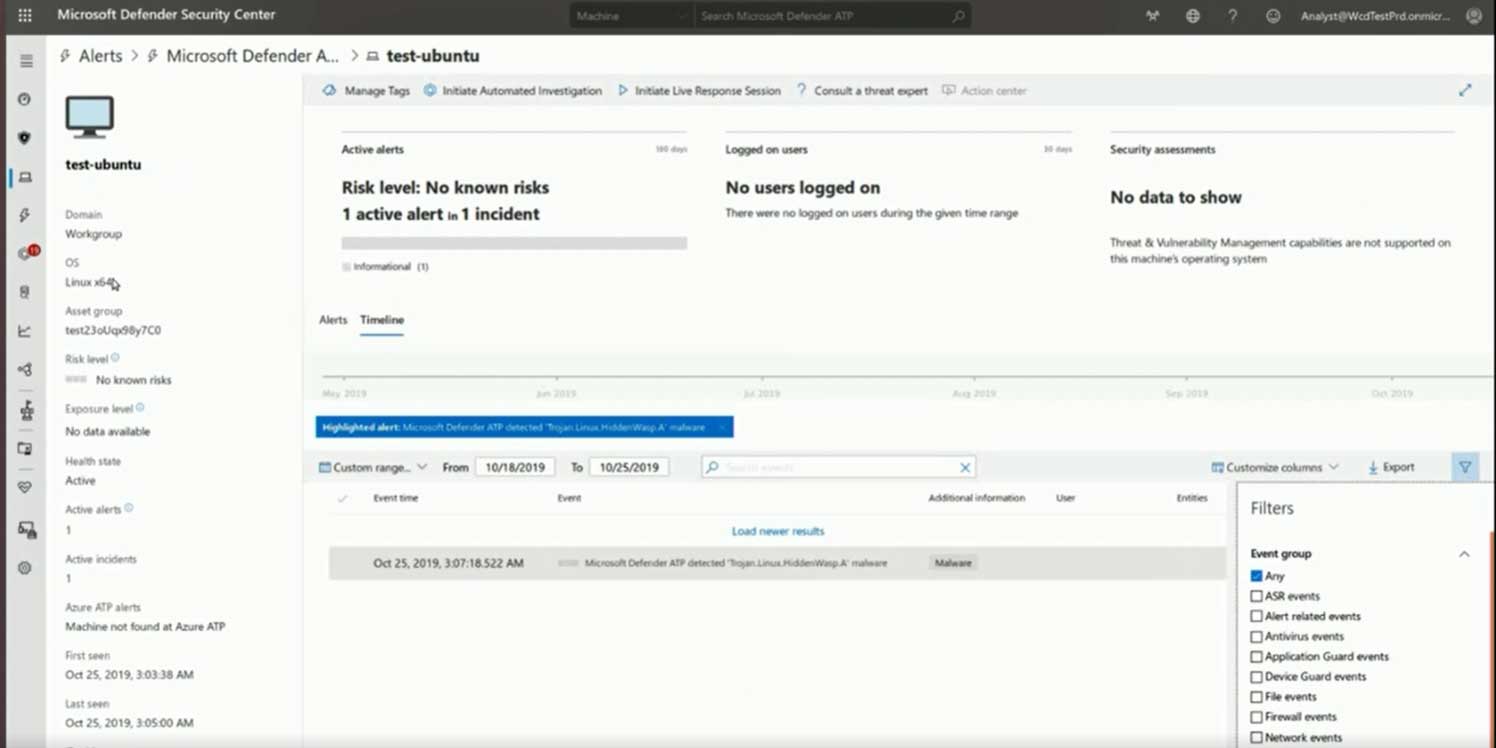Click the Load newer results link

[x=778, y=531]
